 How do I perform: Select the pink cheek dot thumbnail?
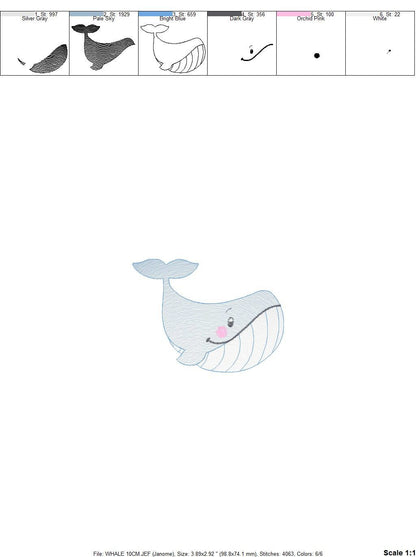pyautogui.click(x=317, y=55)
